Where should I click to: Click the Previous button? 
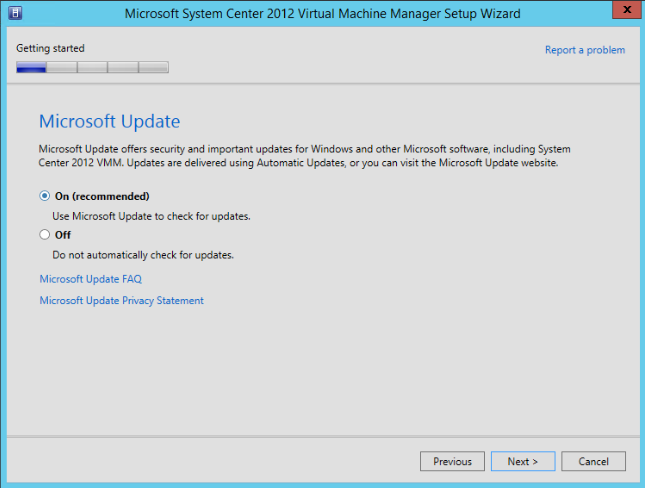[x=452, y=461]
